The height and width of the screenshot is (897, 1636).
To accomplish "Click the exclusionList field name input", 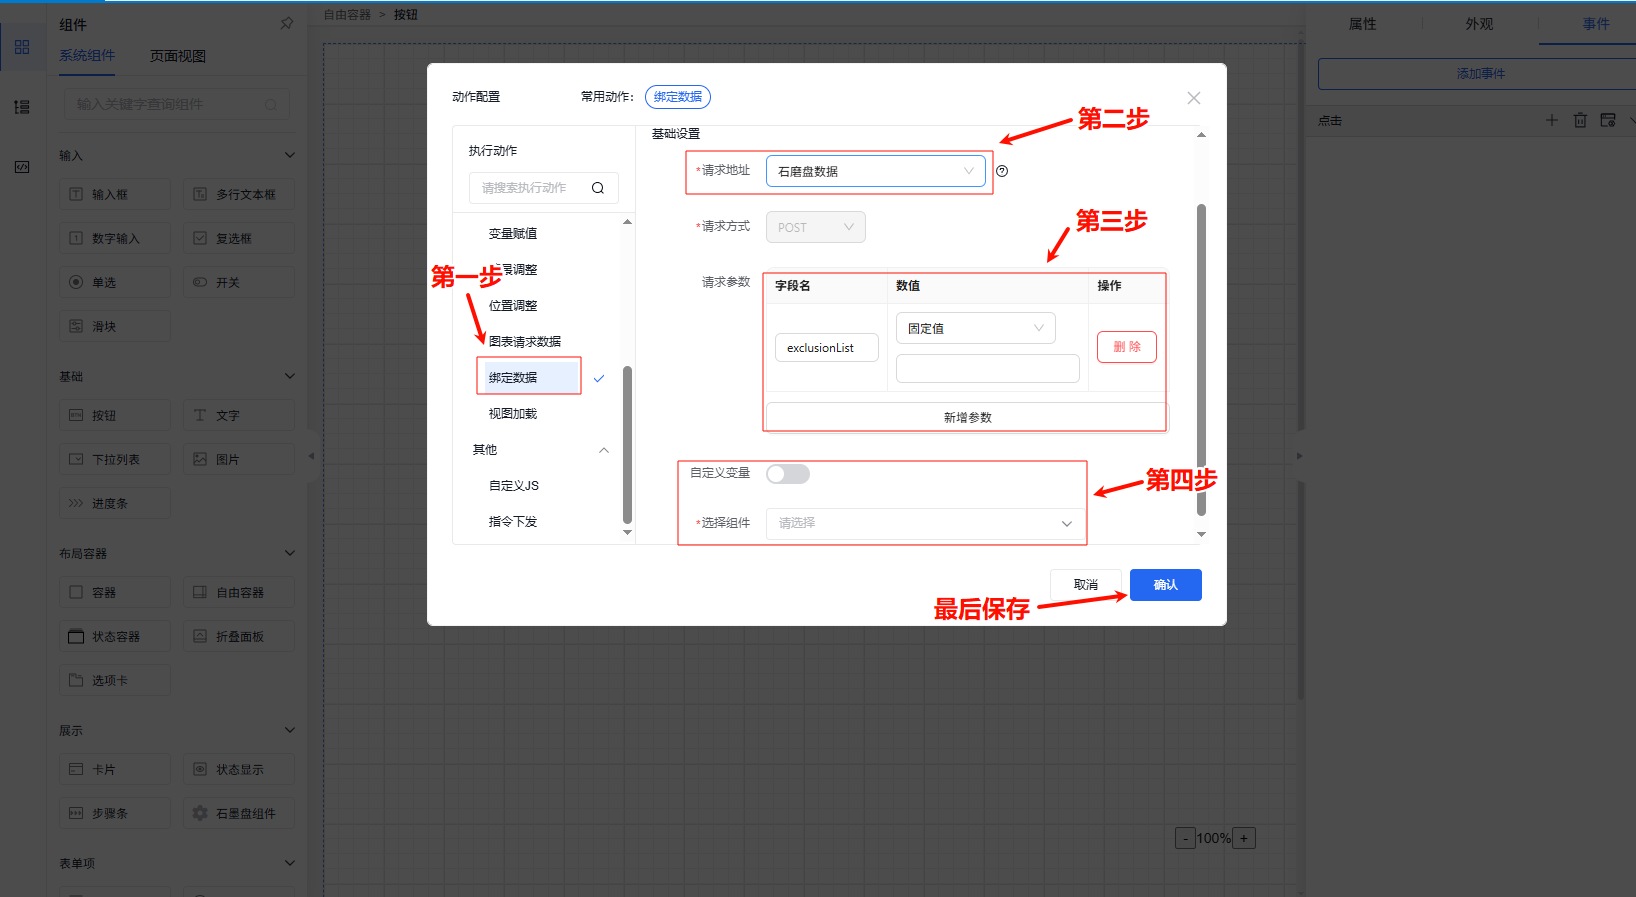I will pos(827,347).
